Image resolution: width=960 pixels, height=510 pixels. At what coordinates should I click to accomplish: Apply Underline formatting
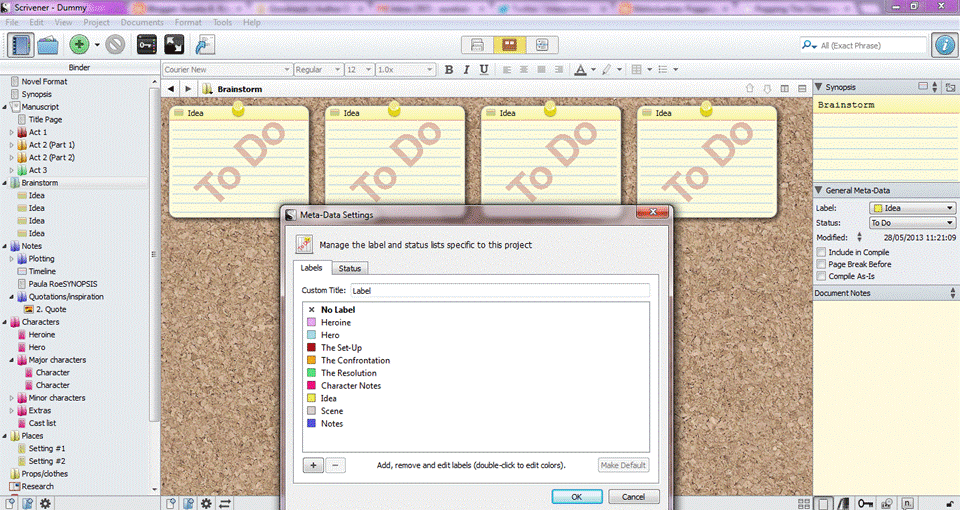[484, 69]
